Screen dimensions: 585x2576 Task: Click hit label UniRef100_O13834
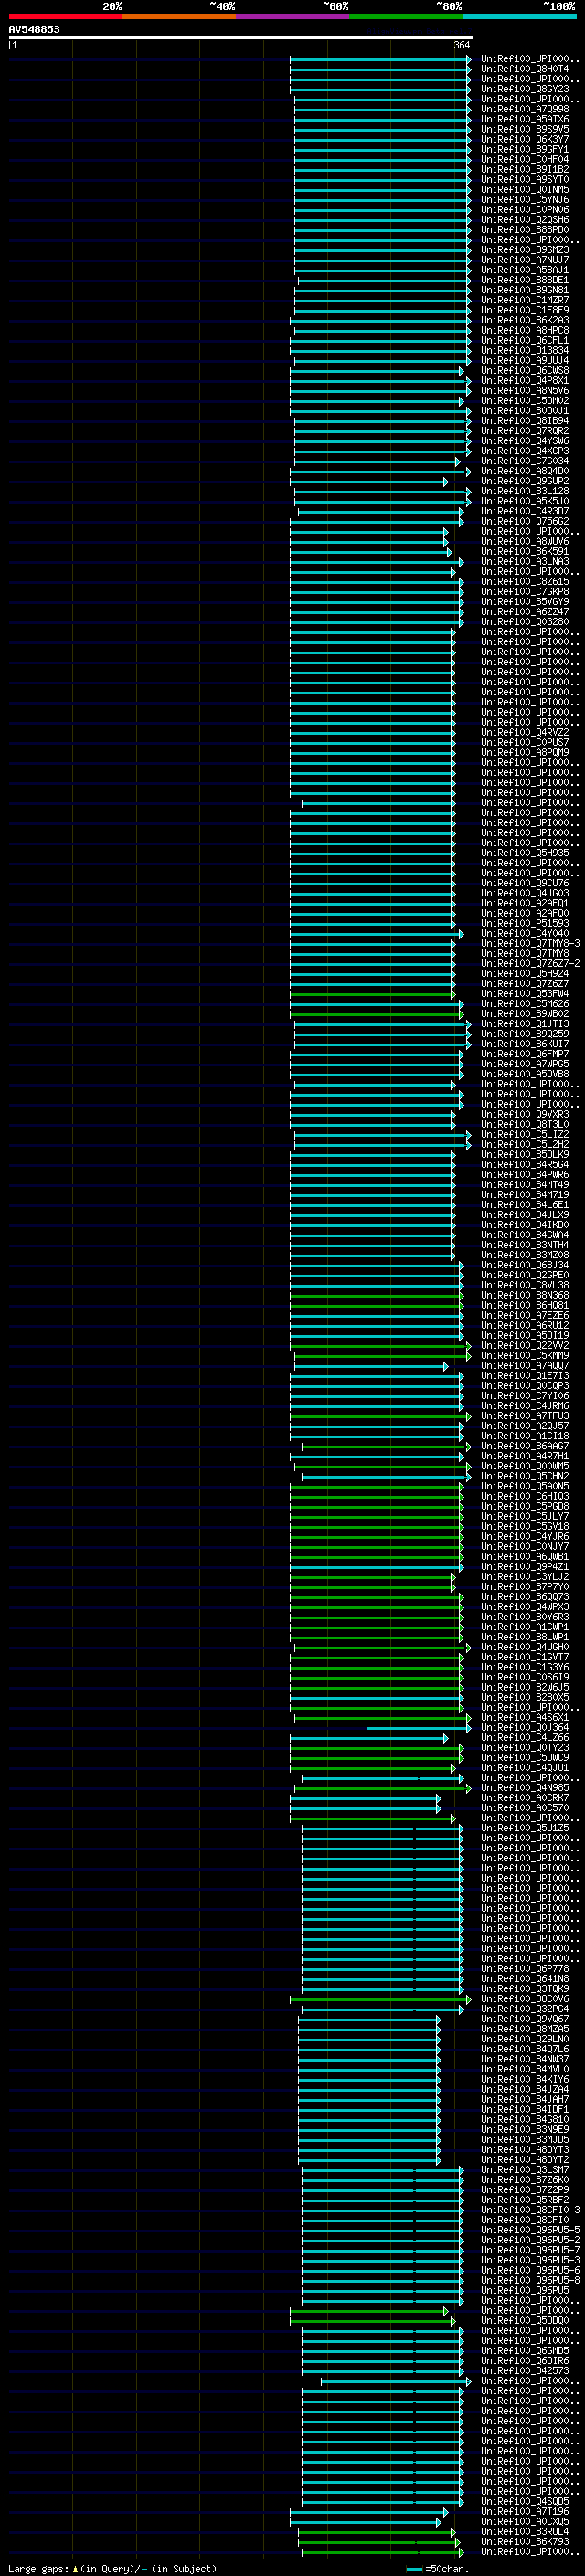coord(524,350)
